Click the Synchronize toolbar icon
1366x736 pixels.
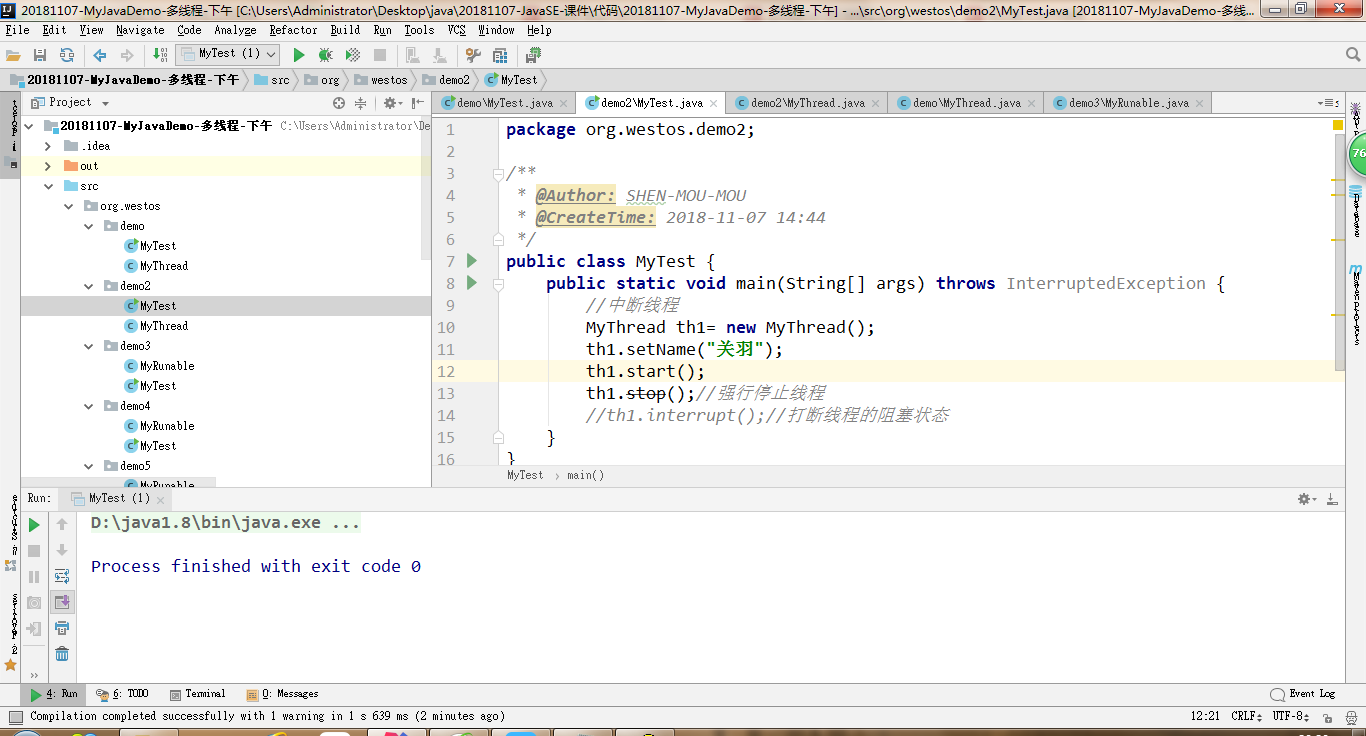pos(66,55)
